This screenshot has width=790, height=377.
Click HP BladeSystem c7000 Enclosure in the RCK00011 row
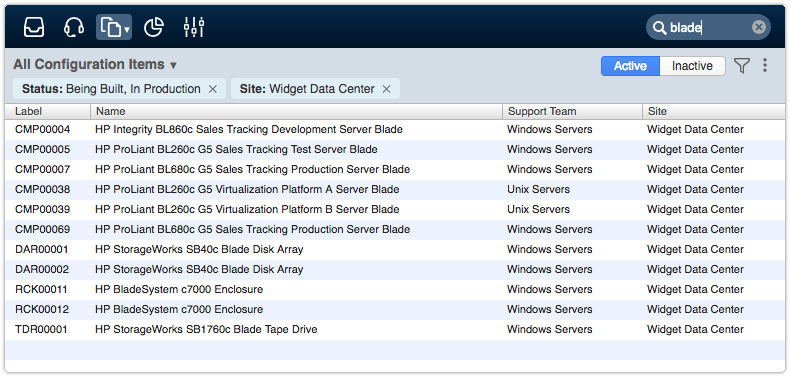click(x=179, y=289)
